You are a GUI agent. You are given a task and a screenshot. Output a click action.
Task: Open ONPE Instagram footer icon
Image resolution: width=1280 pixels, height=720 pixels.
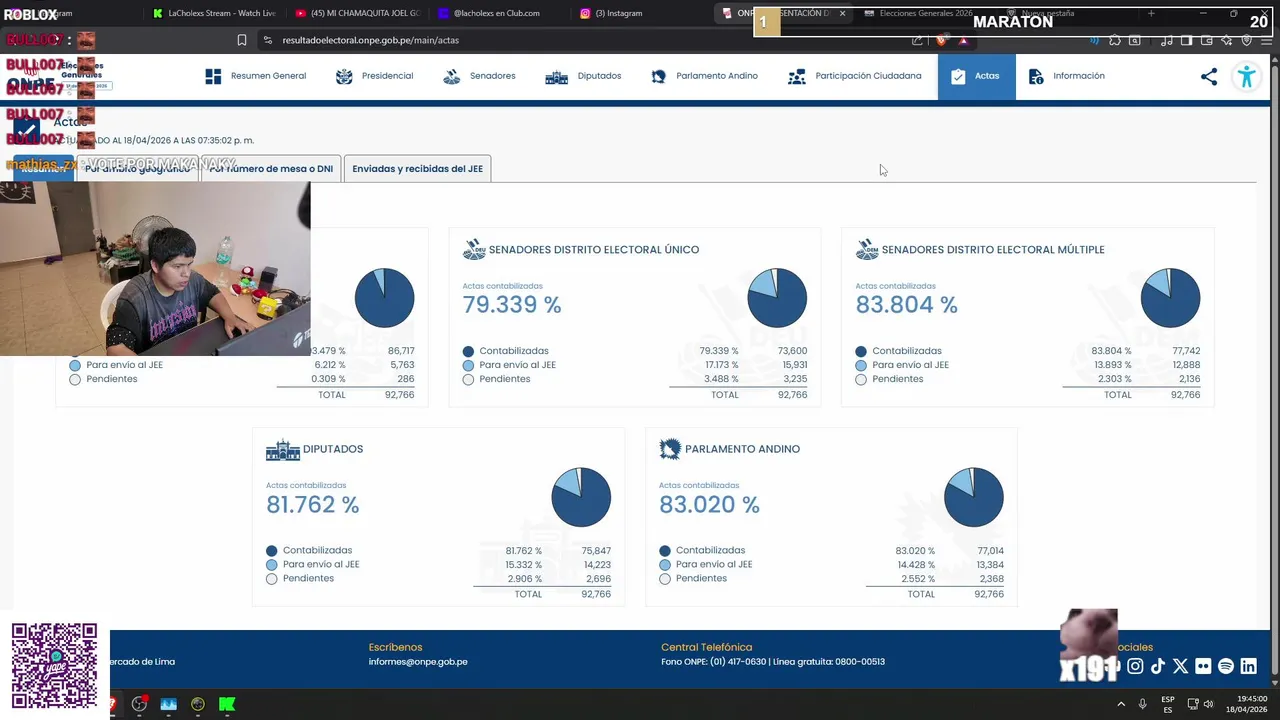coord(1135,666)
